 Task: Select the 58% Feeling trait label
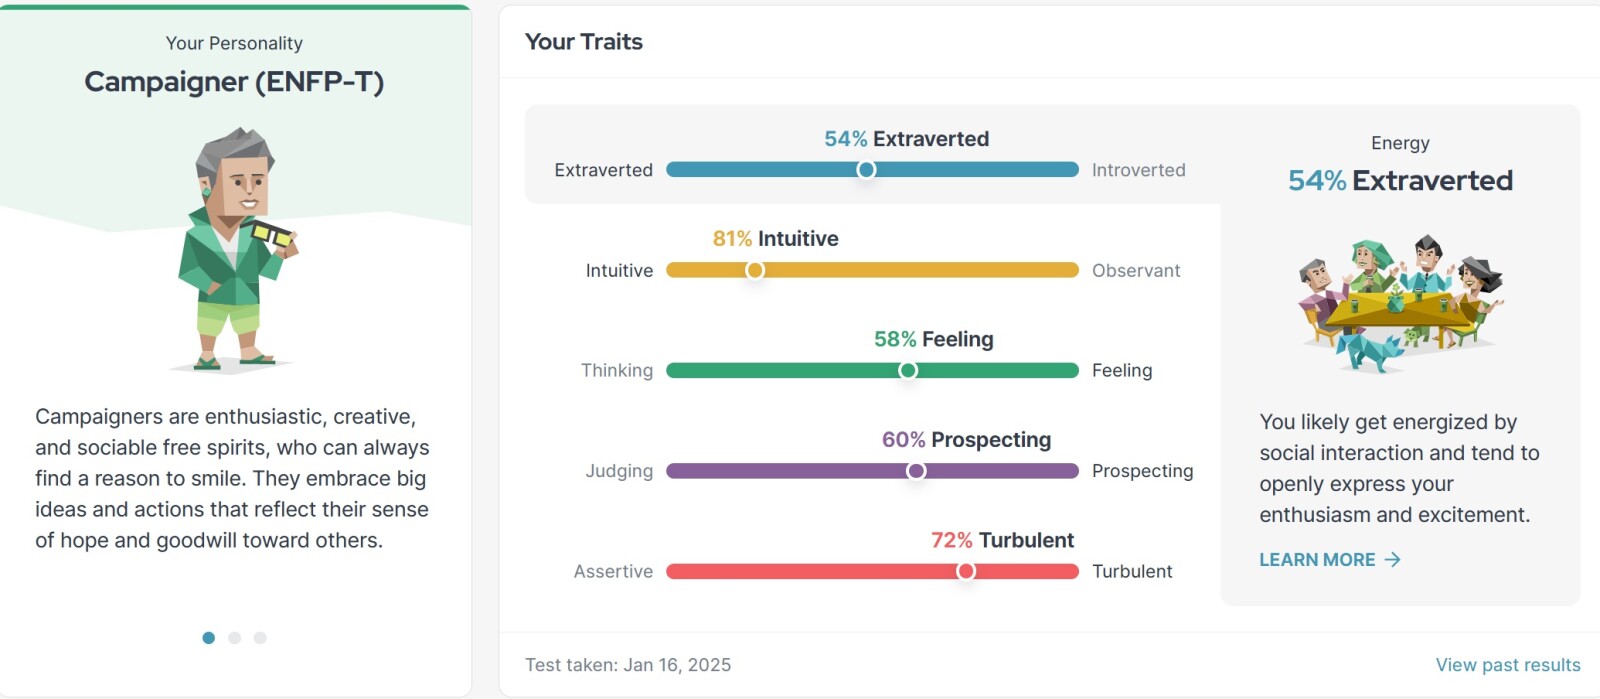tap(933, 339)
